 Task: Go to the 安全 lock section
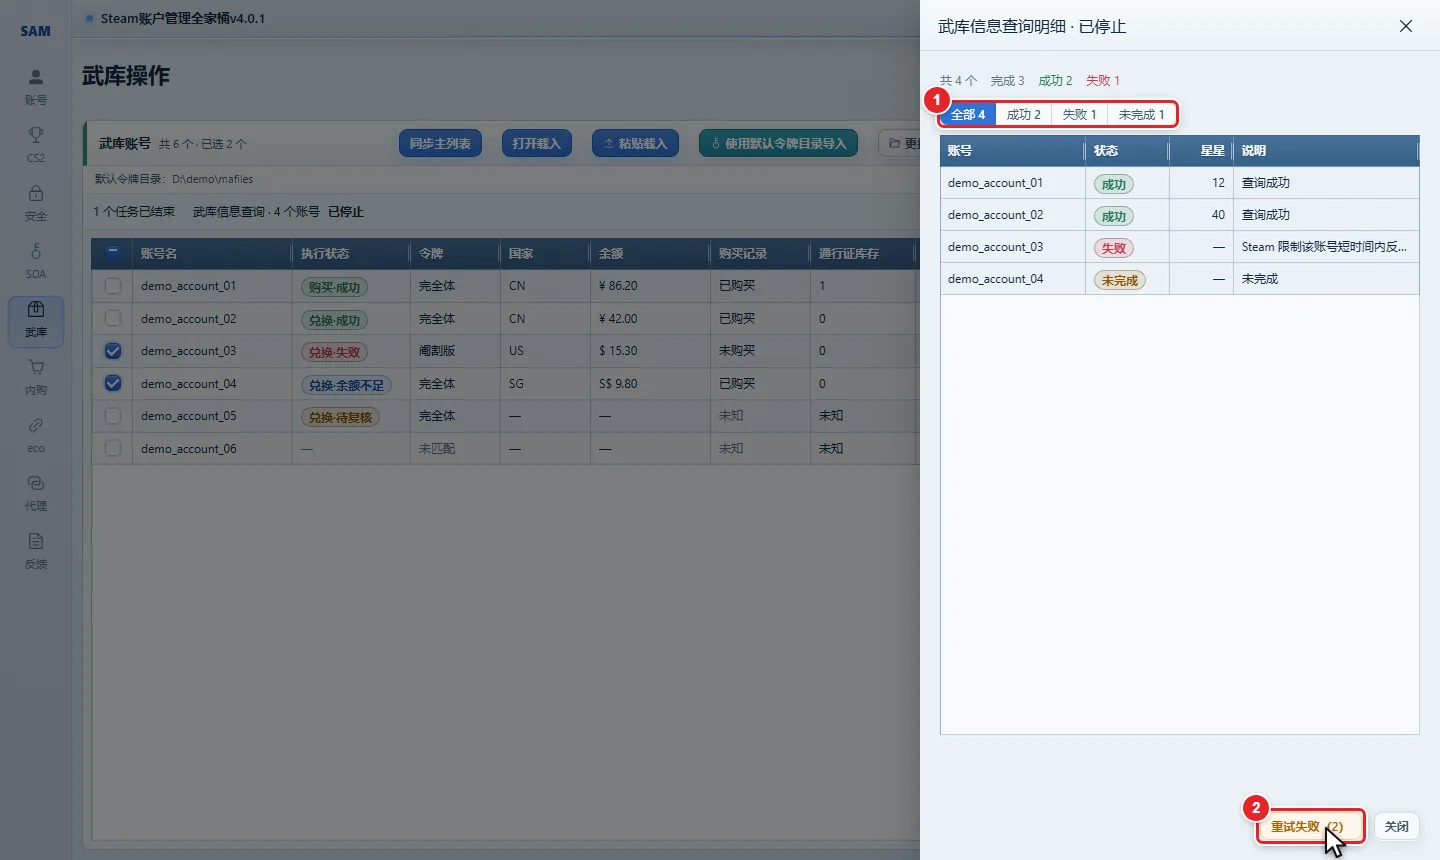click(36, 203)
